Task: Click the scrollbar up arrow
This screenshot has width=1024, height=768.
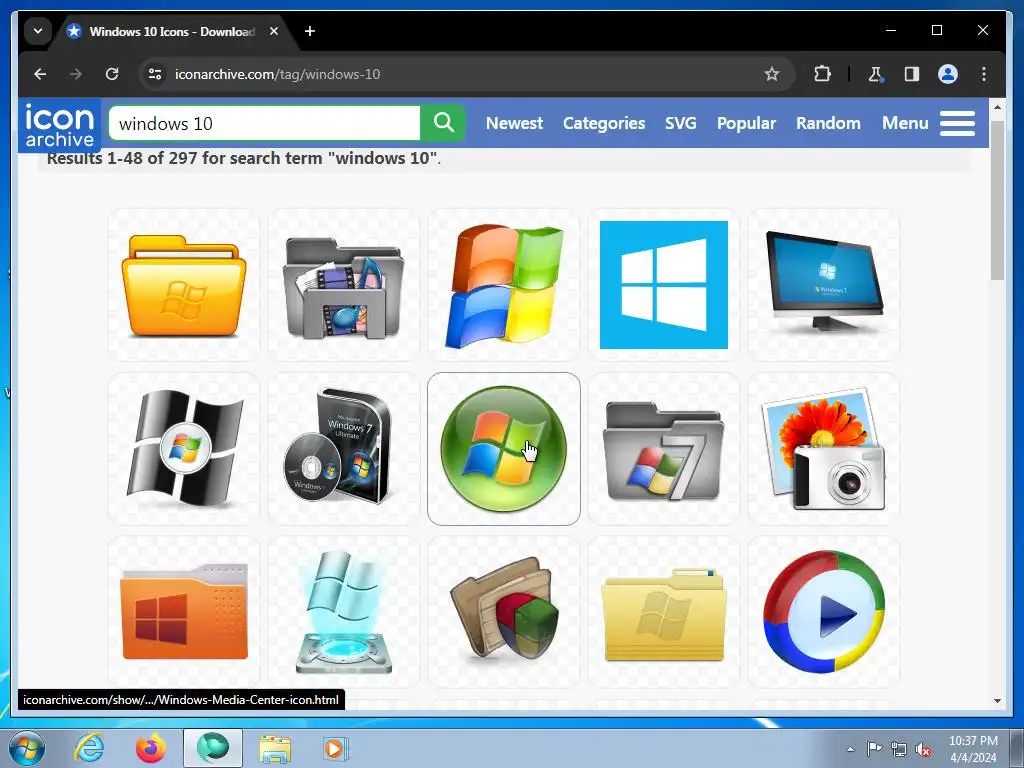Action: point(997,106)
